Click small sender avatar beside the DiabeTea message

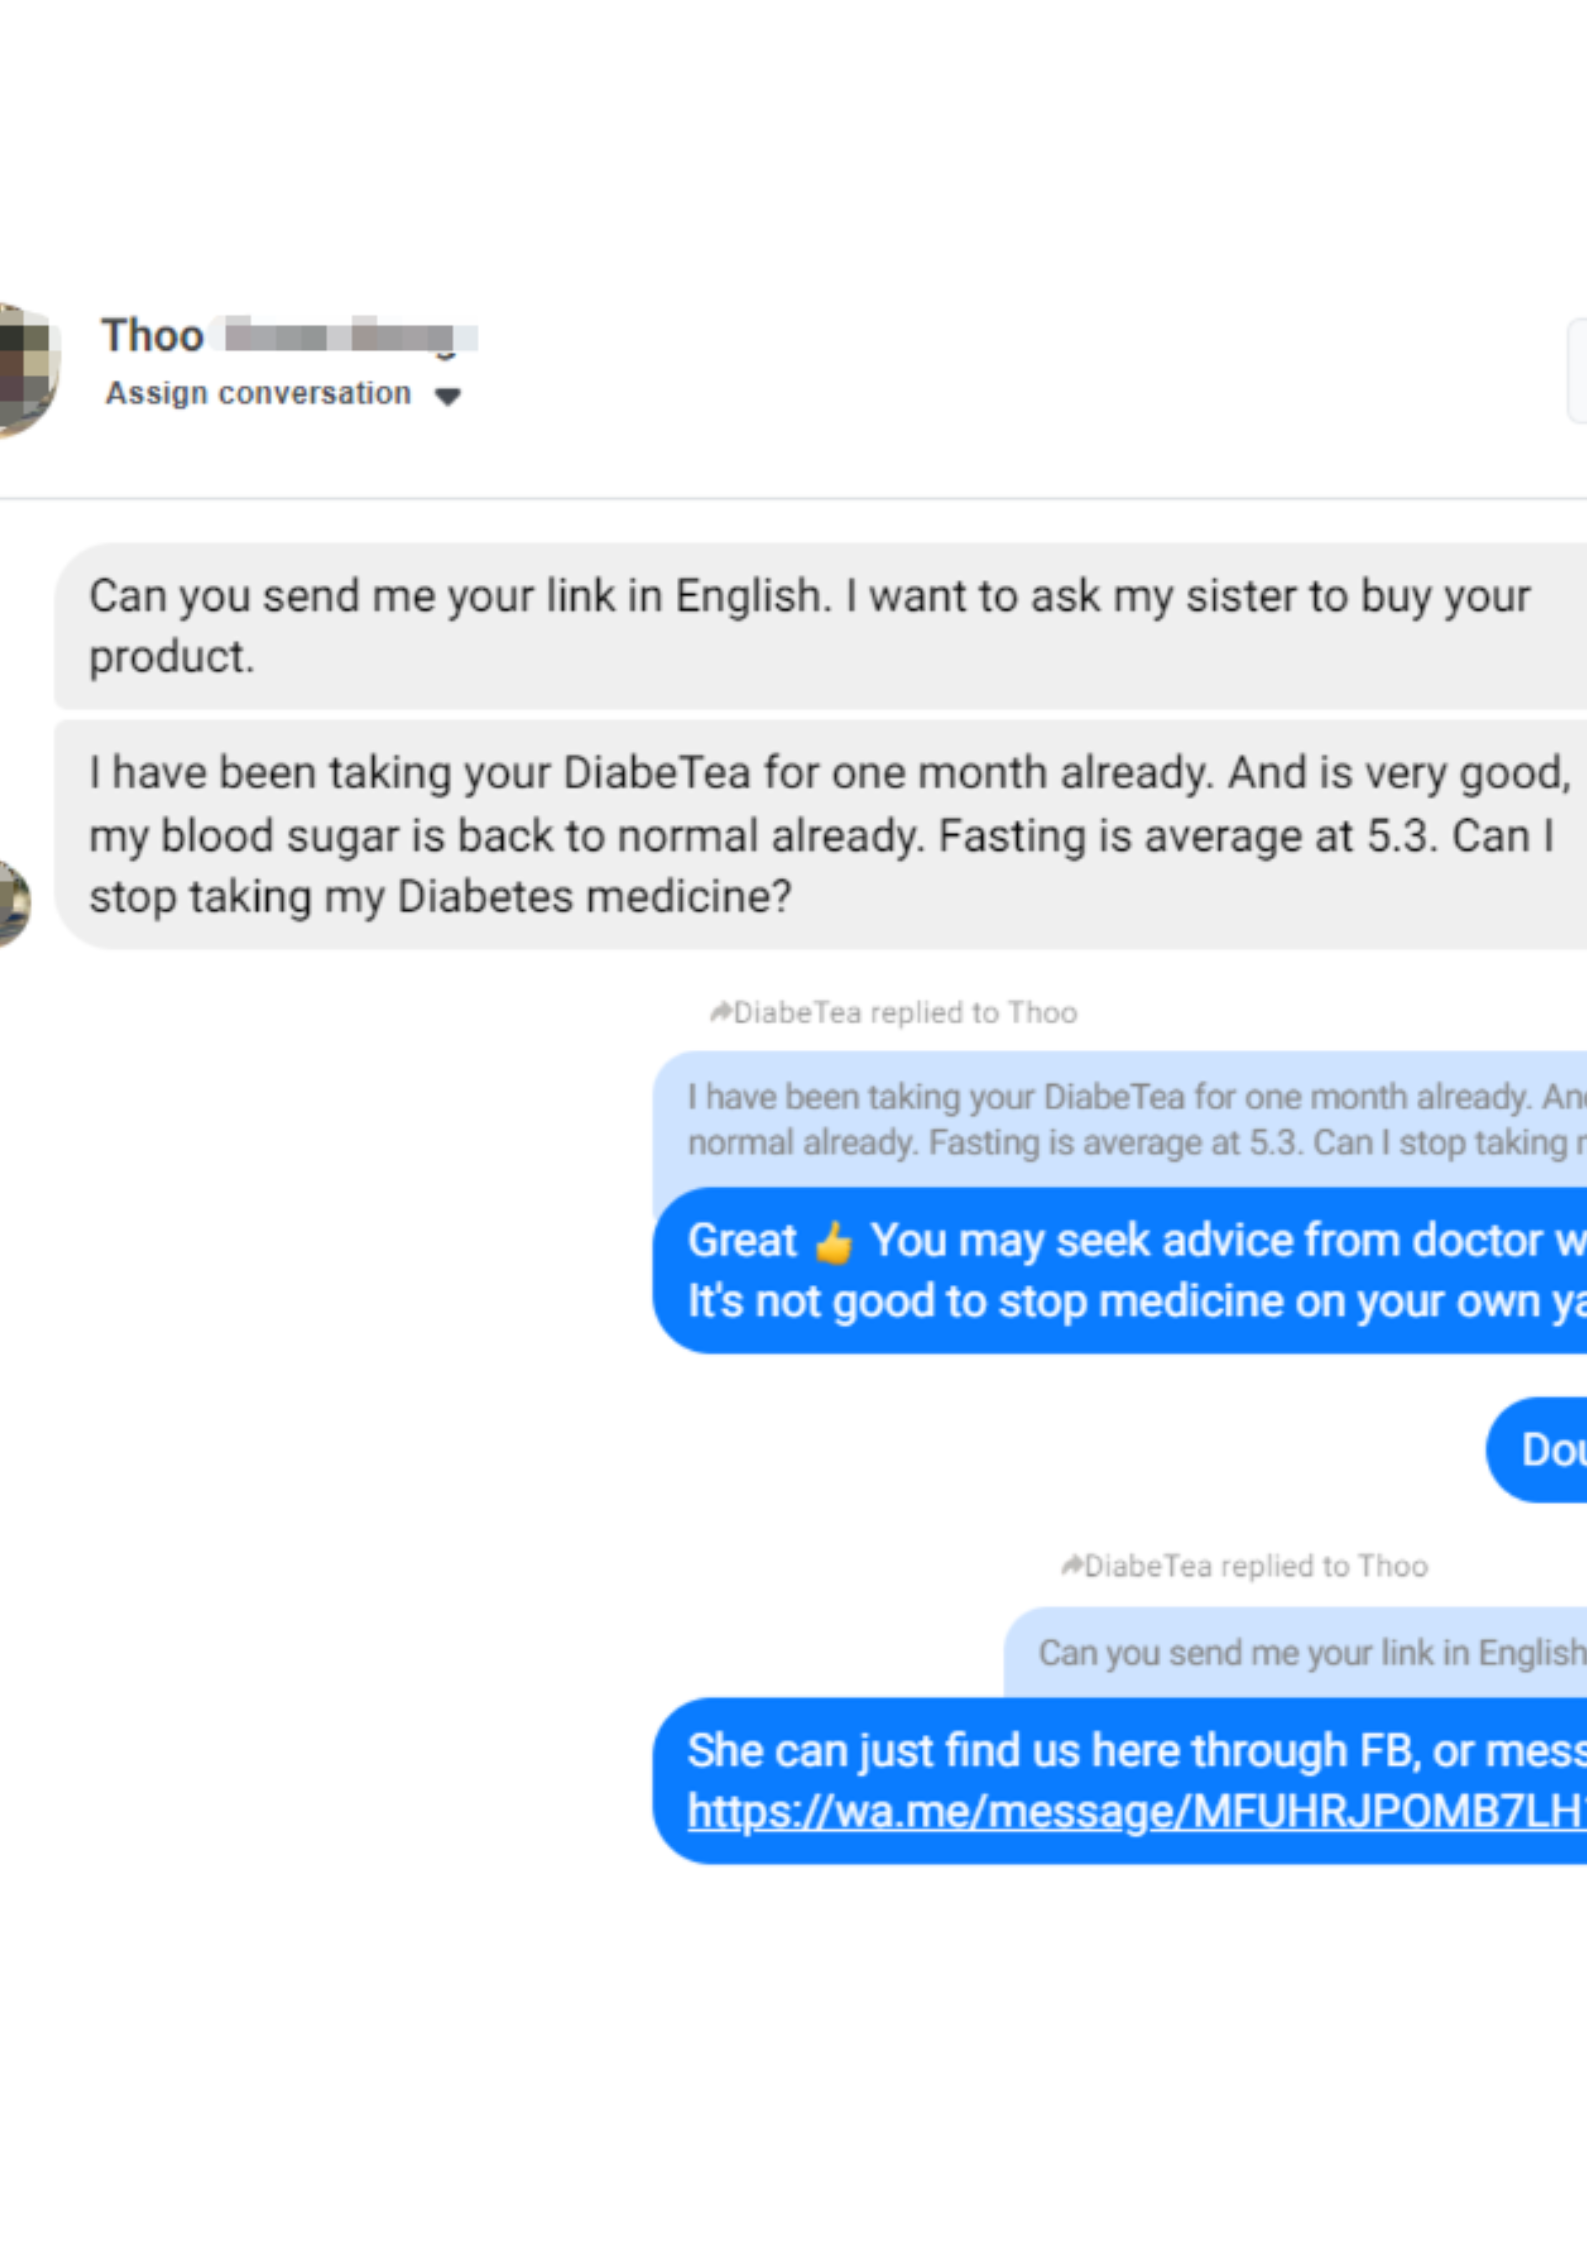pos(12,902)
